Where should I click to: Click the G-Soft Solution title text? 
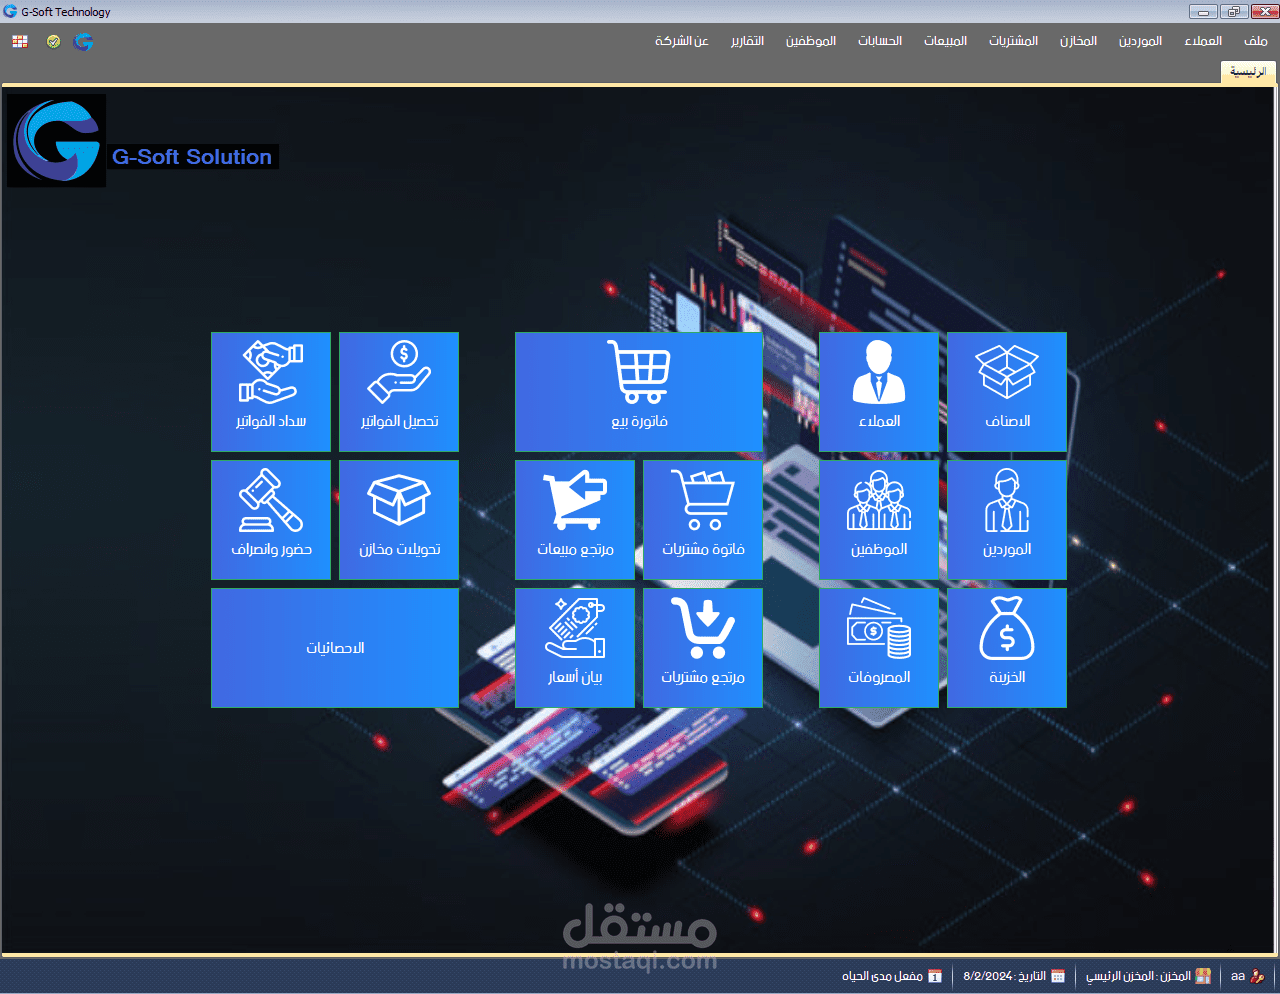(x=192, y=157)
